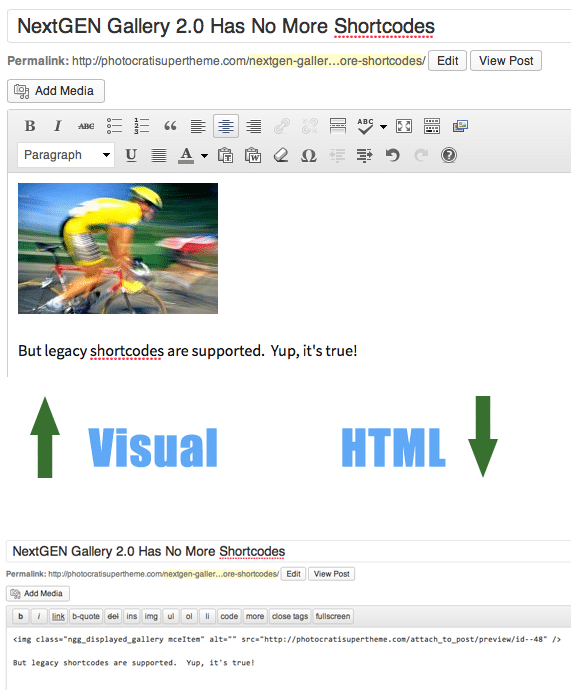
Task: Toggle Italic in the visual editor toolbar
Action: tap(58, 126)
